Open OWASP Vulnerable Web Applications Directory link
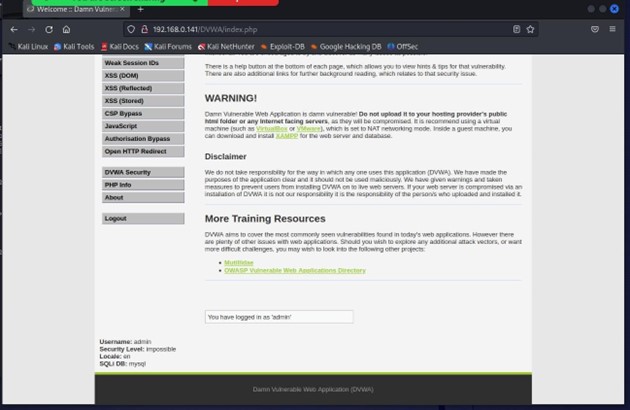 click(295, 270)
